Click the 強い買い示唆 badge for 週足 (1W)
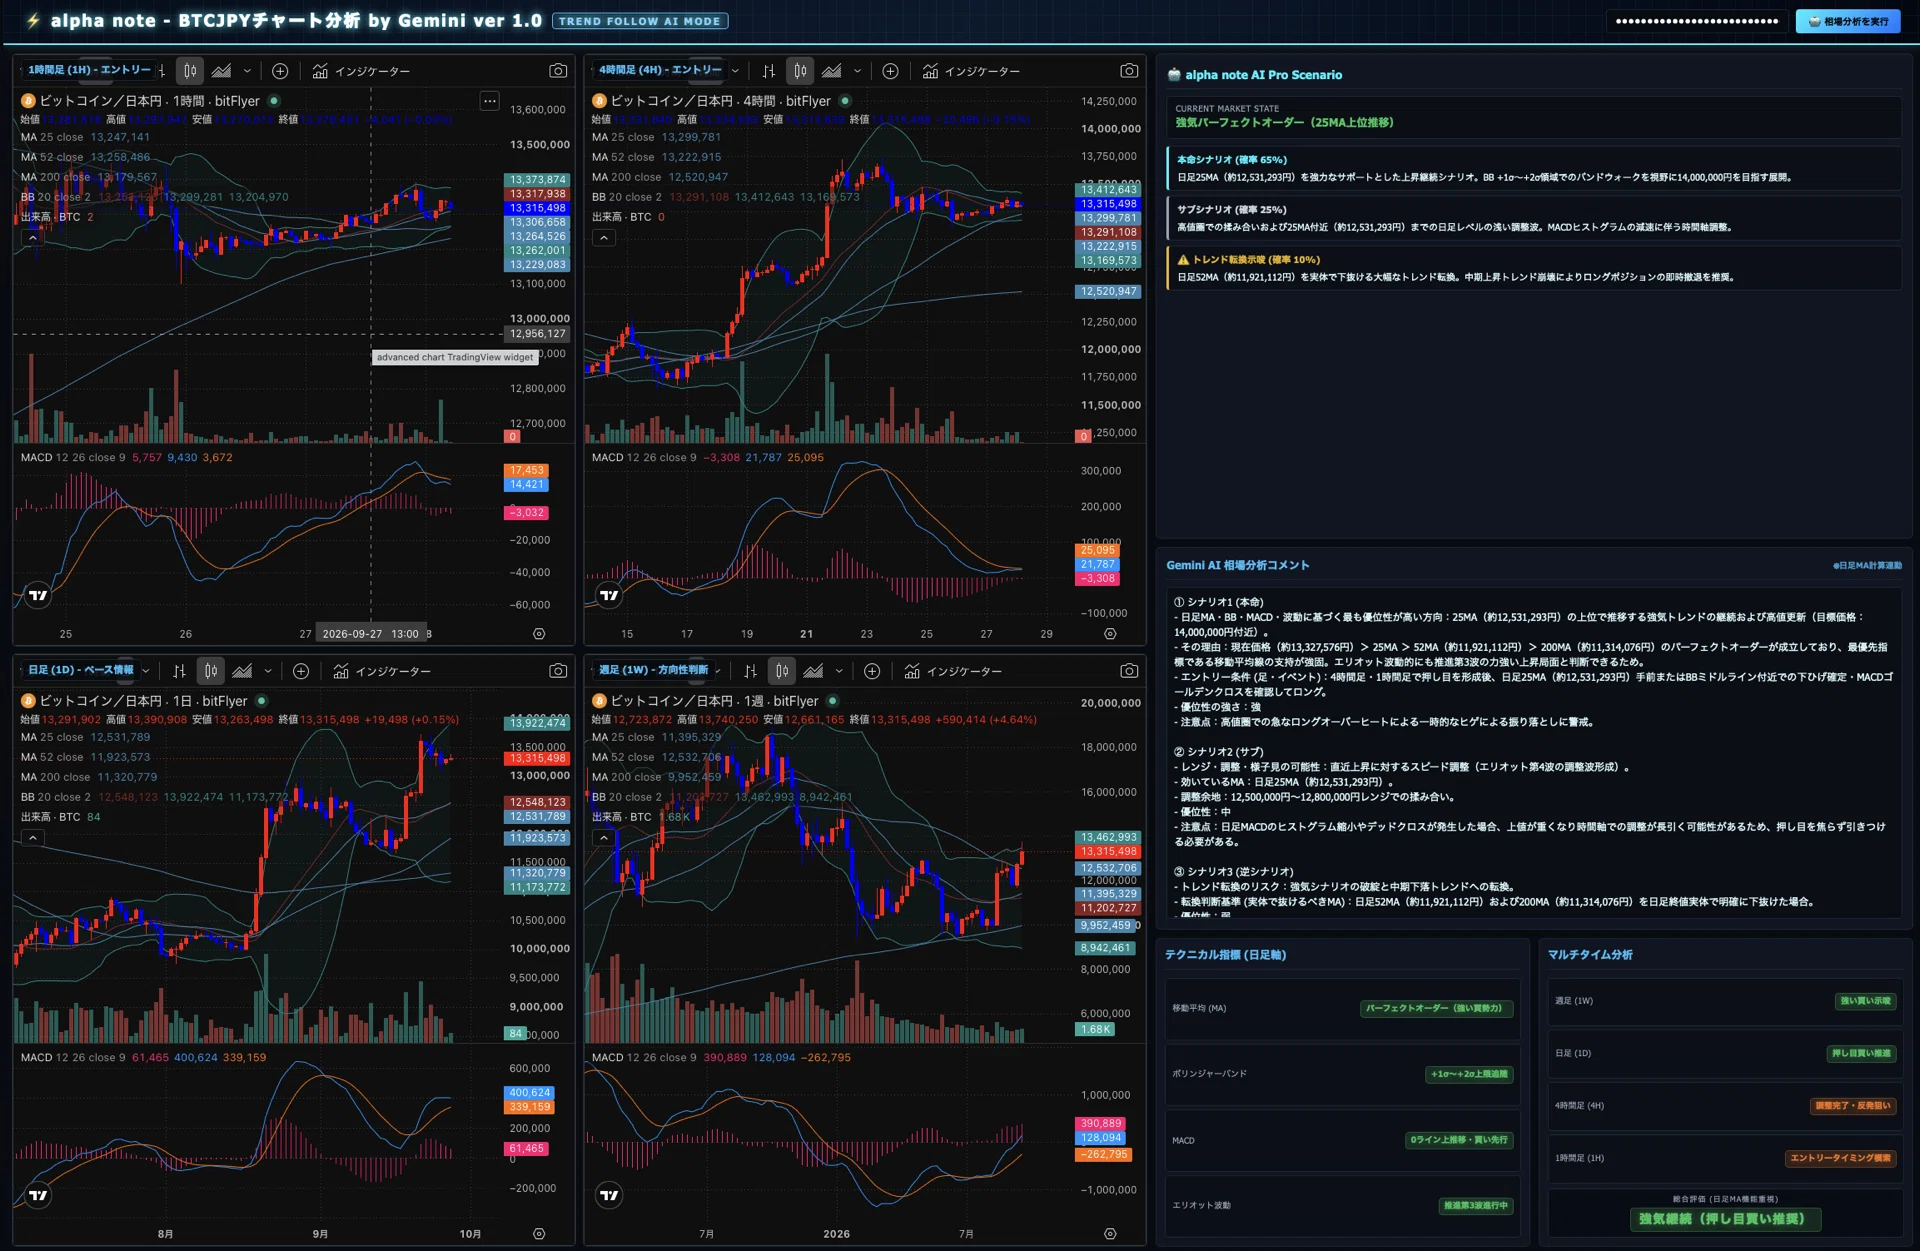 [1865, 1001]
